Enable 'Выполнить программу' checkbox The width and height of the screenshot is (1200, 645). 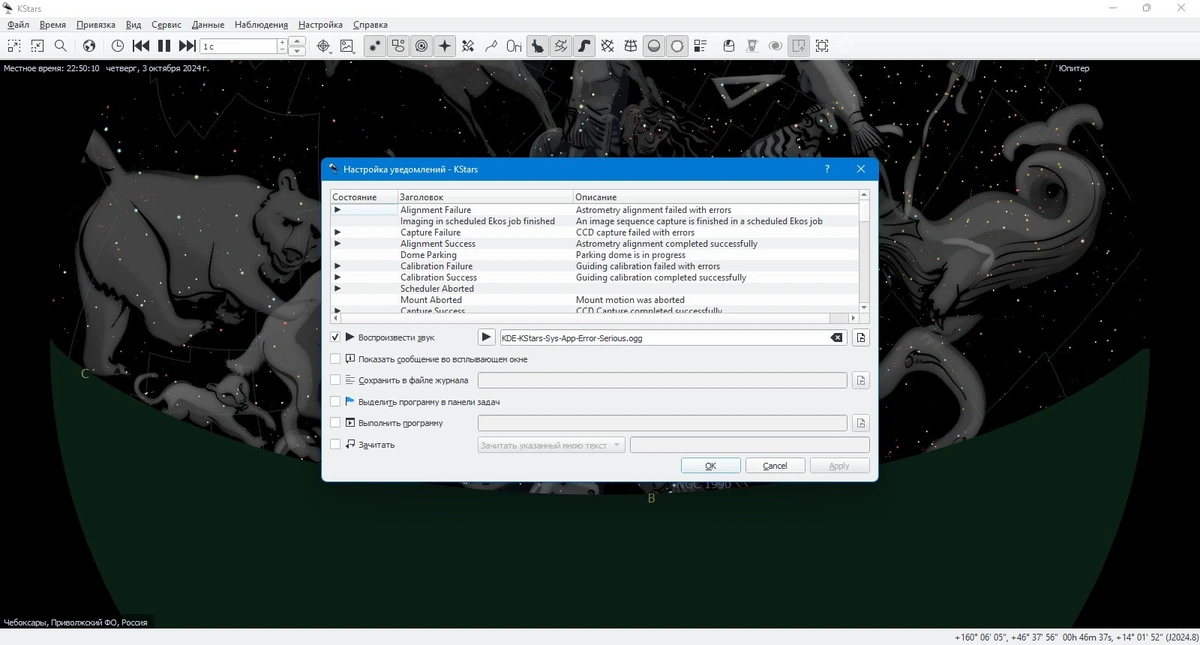335,423
